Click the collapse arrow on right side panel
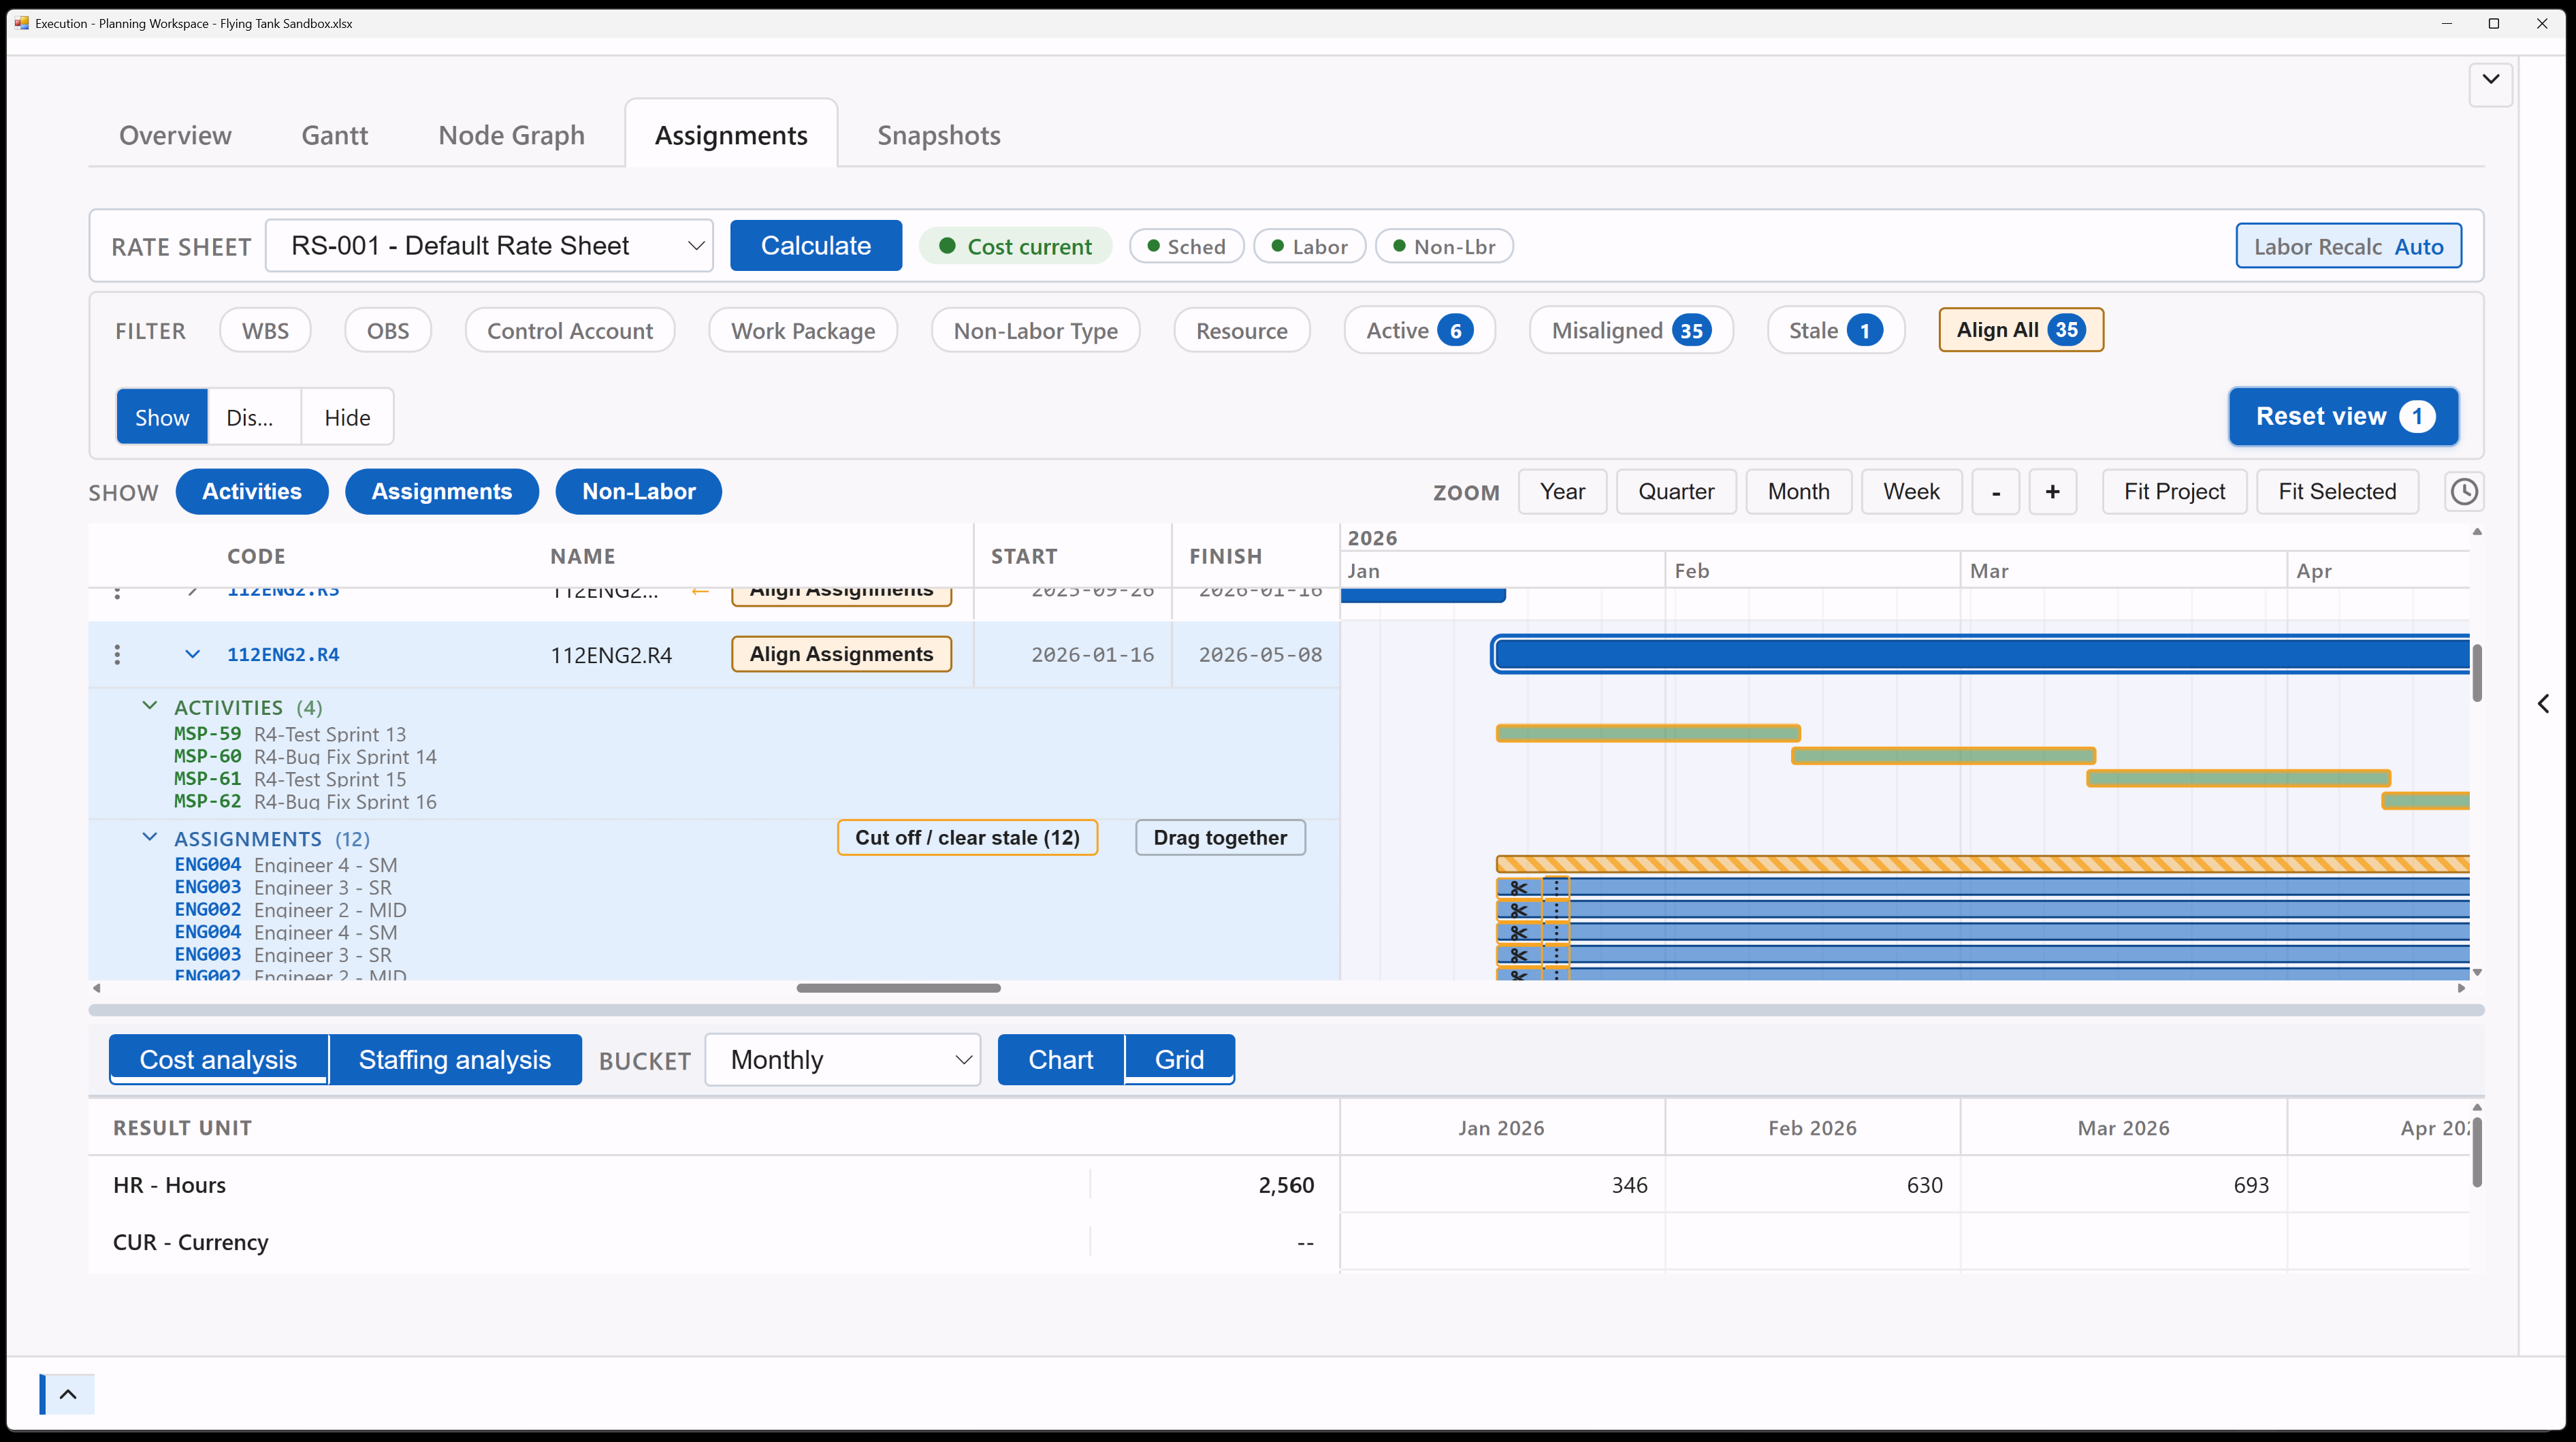This screenshot has height=1442, width=2576. pos(2543,704)
